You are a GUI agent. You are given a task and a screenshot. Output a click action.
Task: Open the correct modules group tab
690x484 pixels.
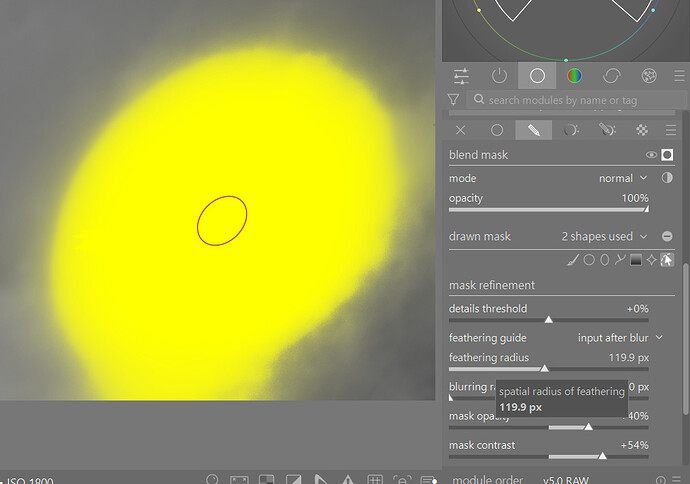pos(612,76)
